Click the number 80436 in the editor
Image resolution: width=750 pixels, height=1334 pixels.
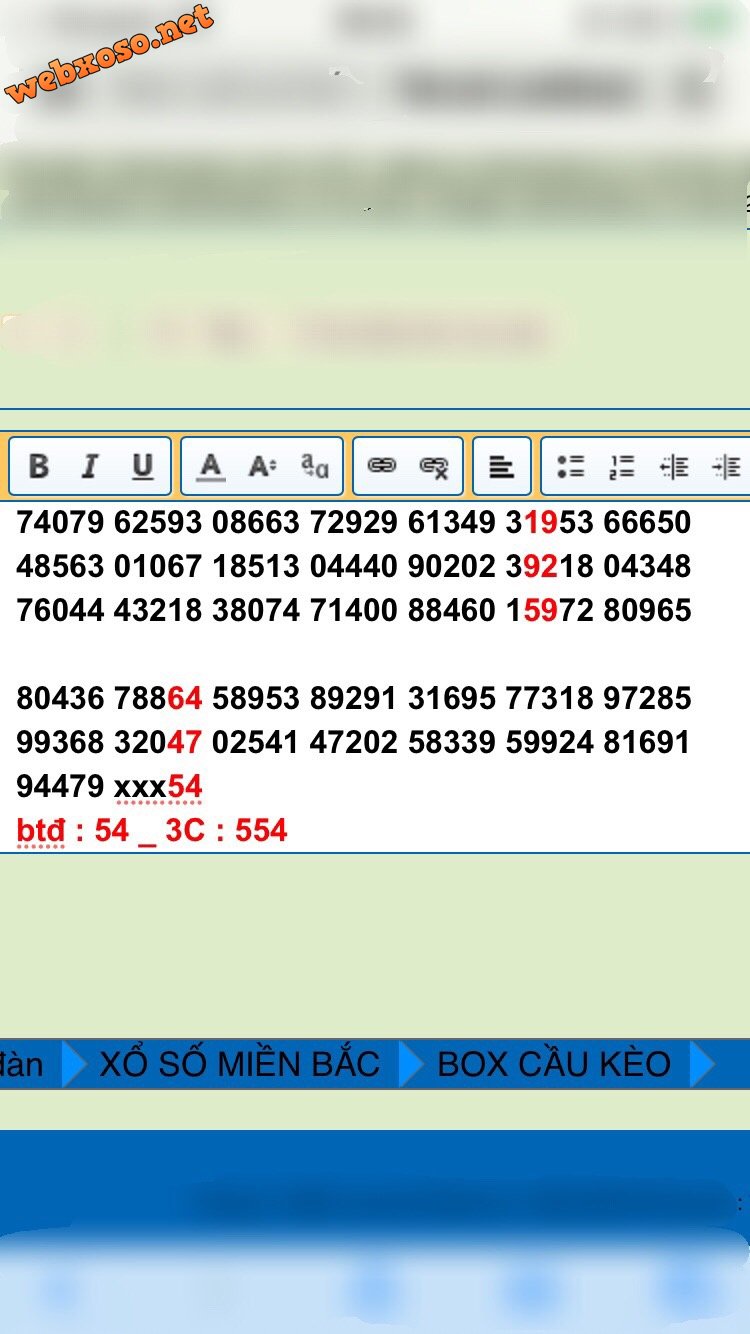pyautogui.click(x=60, y=698)
